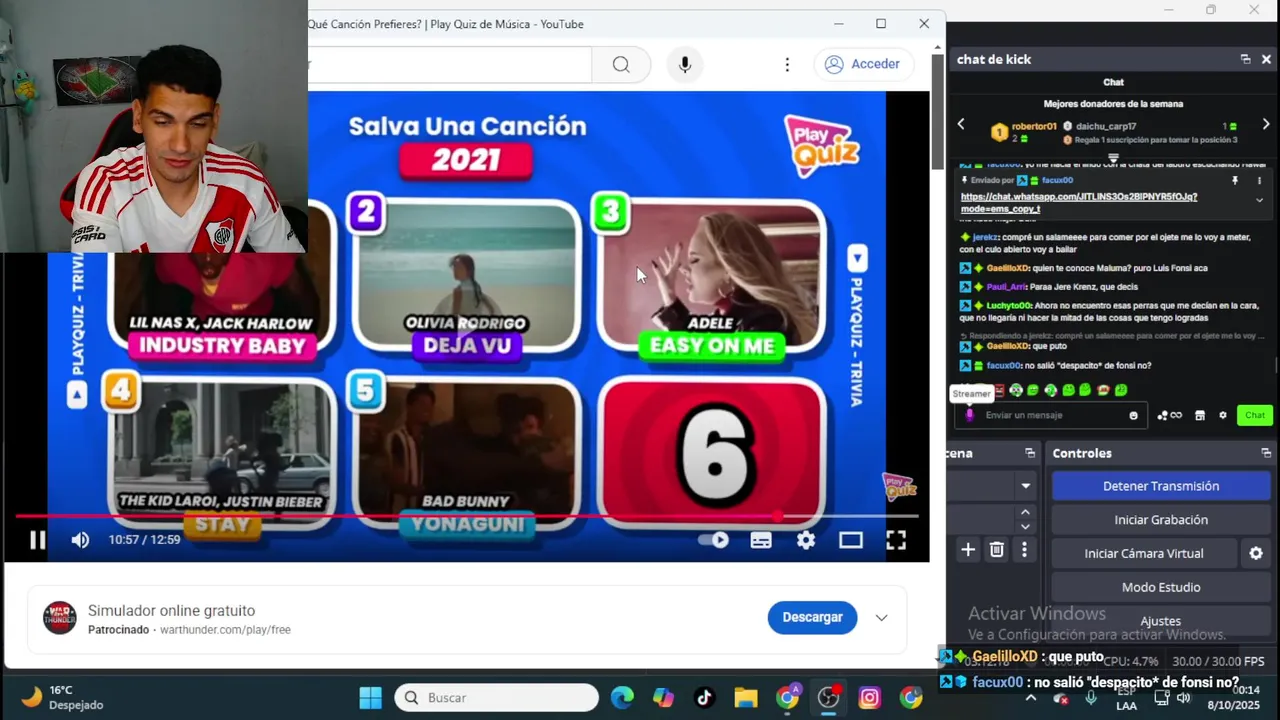
Task: Click the Detener Transmisión button
Action: (x=1160, y=486)
